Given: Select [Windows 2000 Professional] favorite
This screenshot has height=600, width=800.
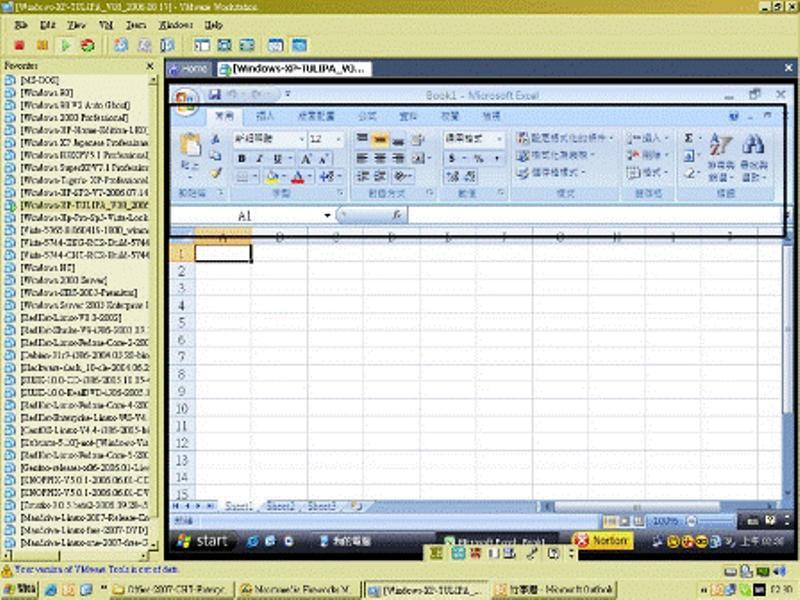Looking at the screenshot, I should 74,117.
